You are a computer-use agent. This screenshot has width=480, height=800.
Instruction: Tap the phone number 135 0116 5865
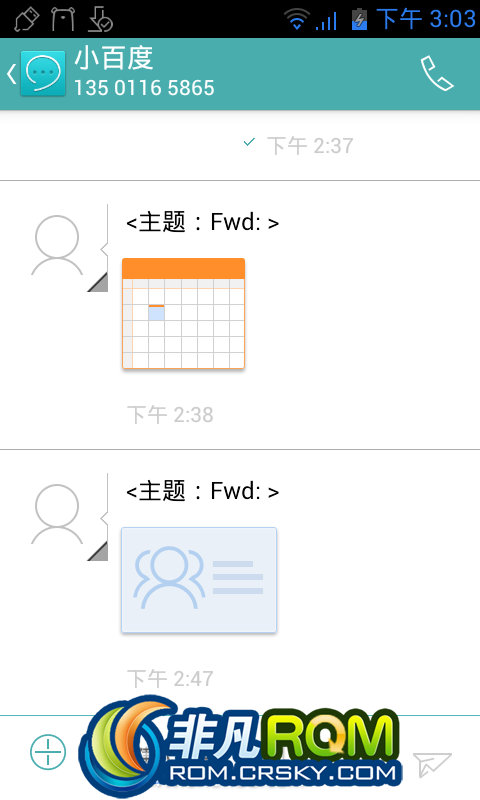pos(144,88)
